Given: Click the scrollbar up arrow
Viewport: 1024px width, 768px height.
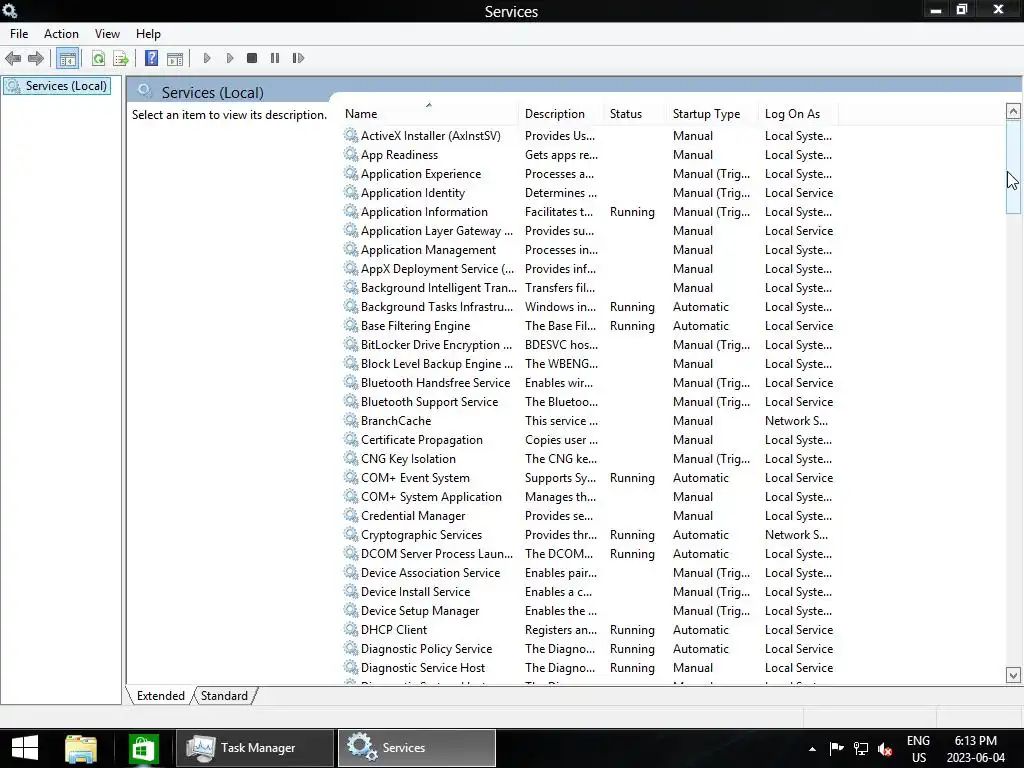Looking at the screenshot, I should 1013,111.
